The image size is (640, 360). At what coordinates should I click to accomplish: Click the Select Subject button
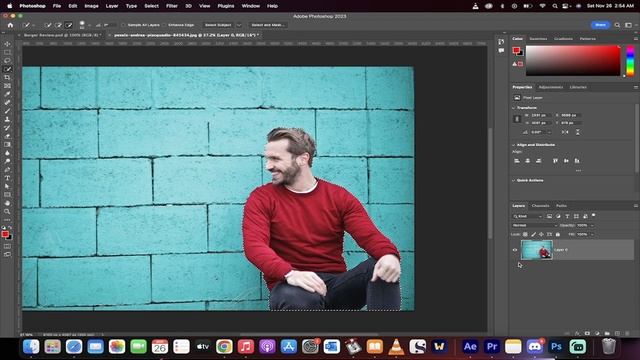[218, 25]
